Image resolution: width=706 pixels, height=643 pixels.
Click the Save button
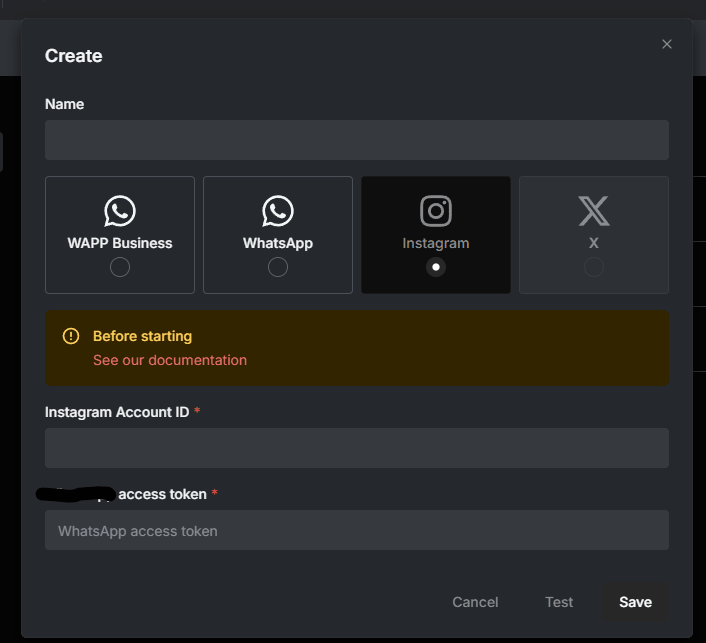[635, 602]
